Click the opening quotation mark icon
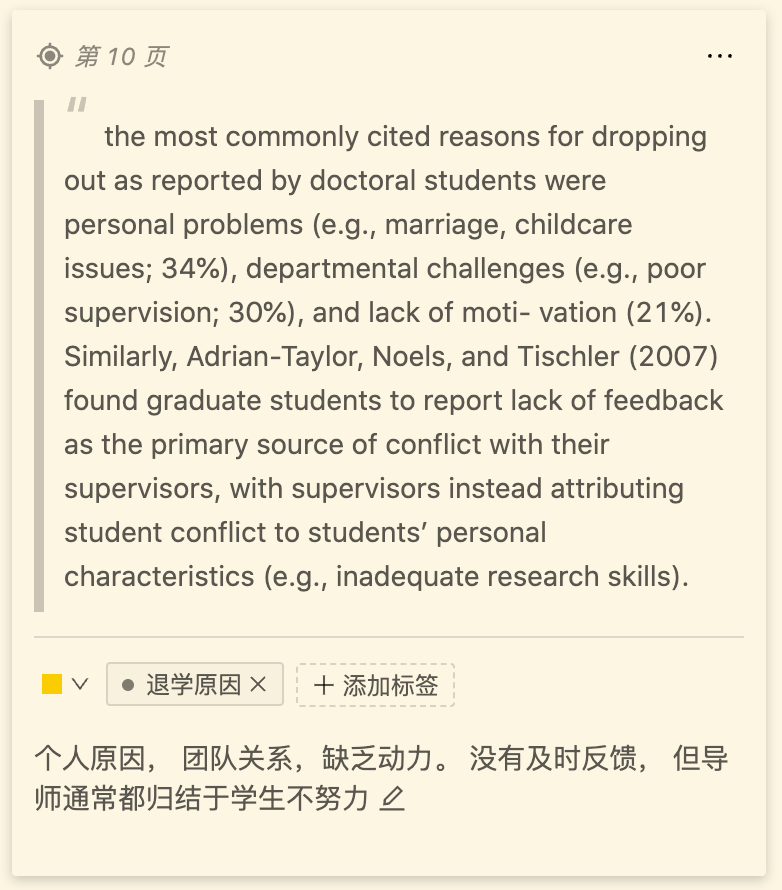The width and height of the screenshot is (782, 890). (77, 104)
